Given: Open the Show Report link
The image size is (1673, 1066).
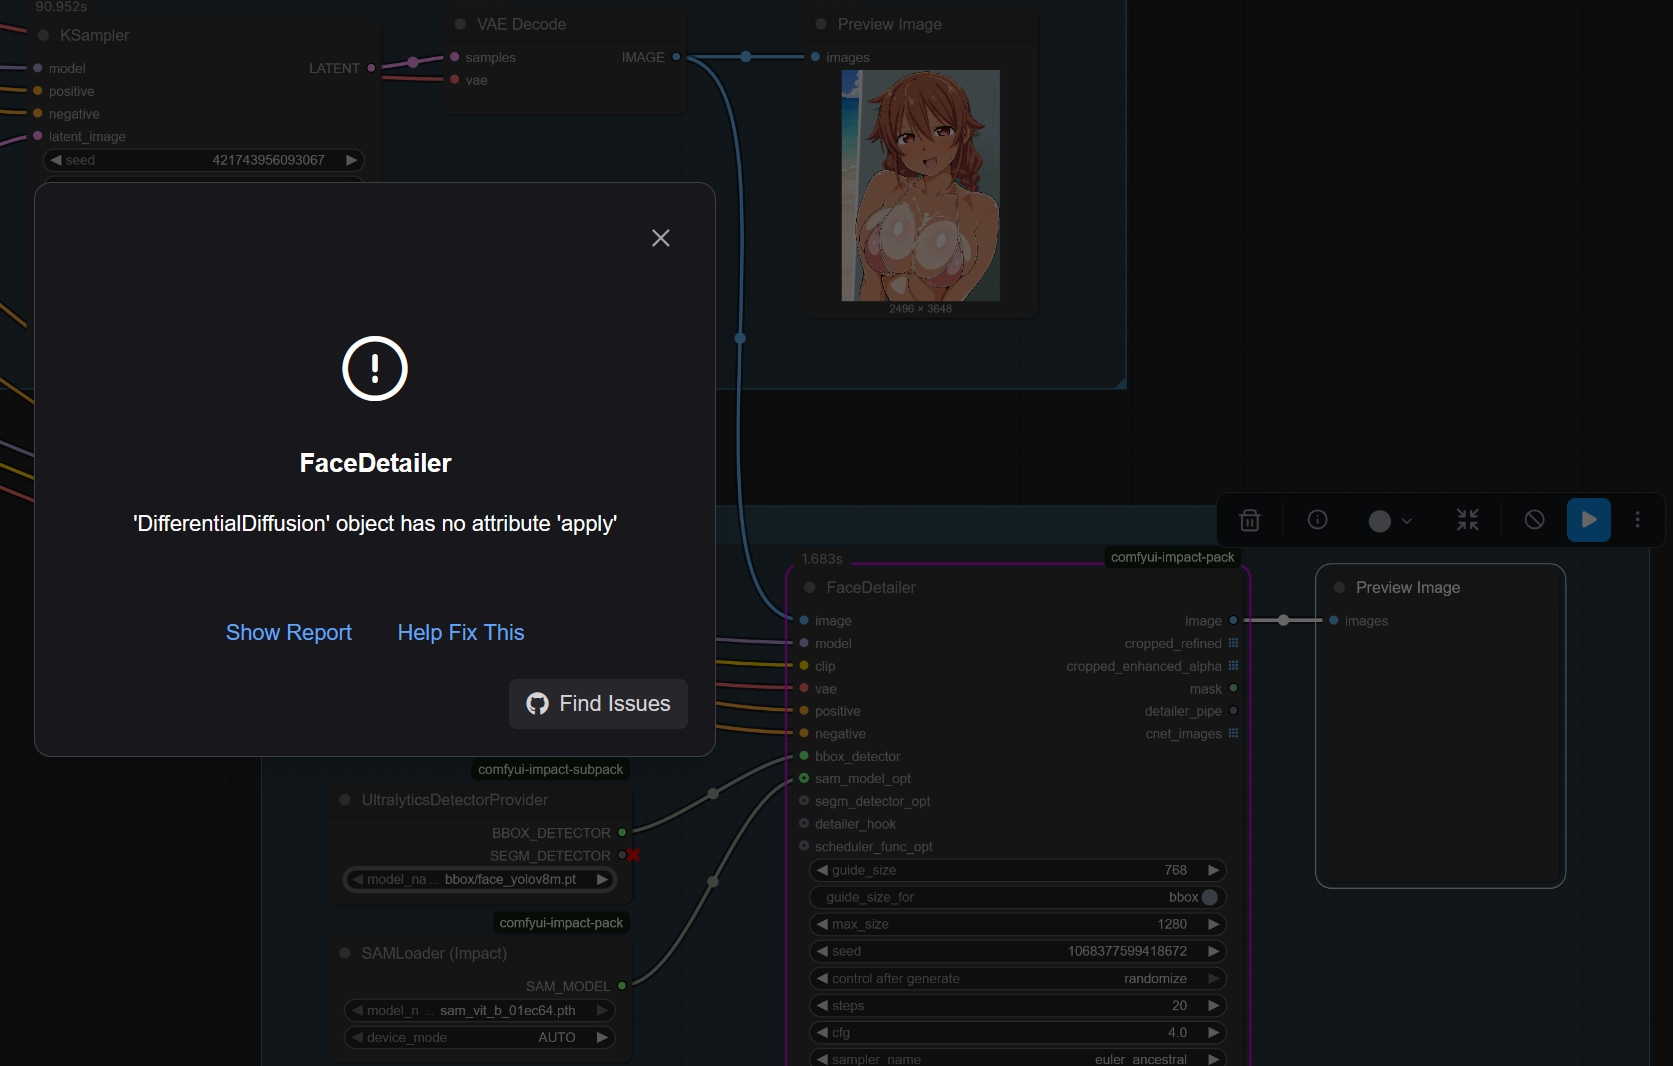Looking at the screenshot, I should tap(288, 633).
